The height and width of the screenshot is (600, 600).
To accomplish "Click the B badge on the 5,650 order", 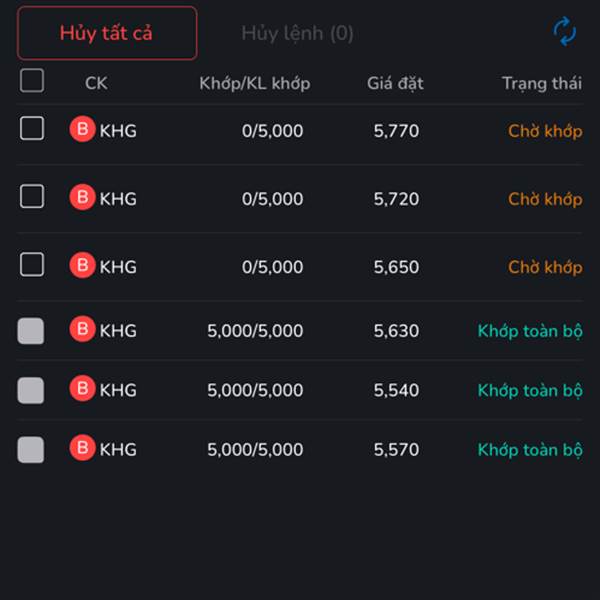I will (x=82, y=266).
